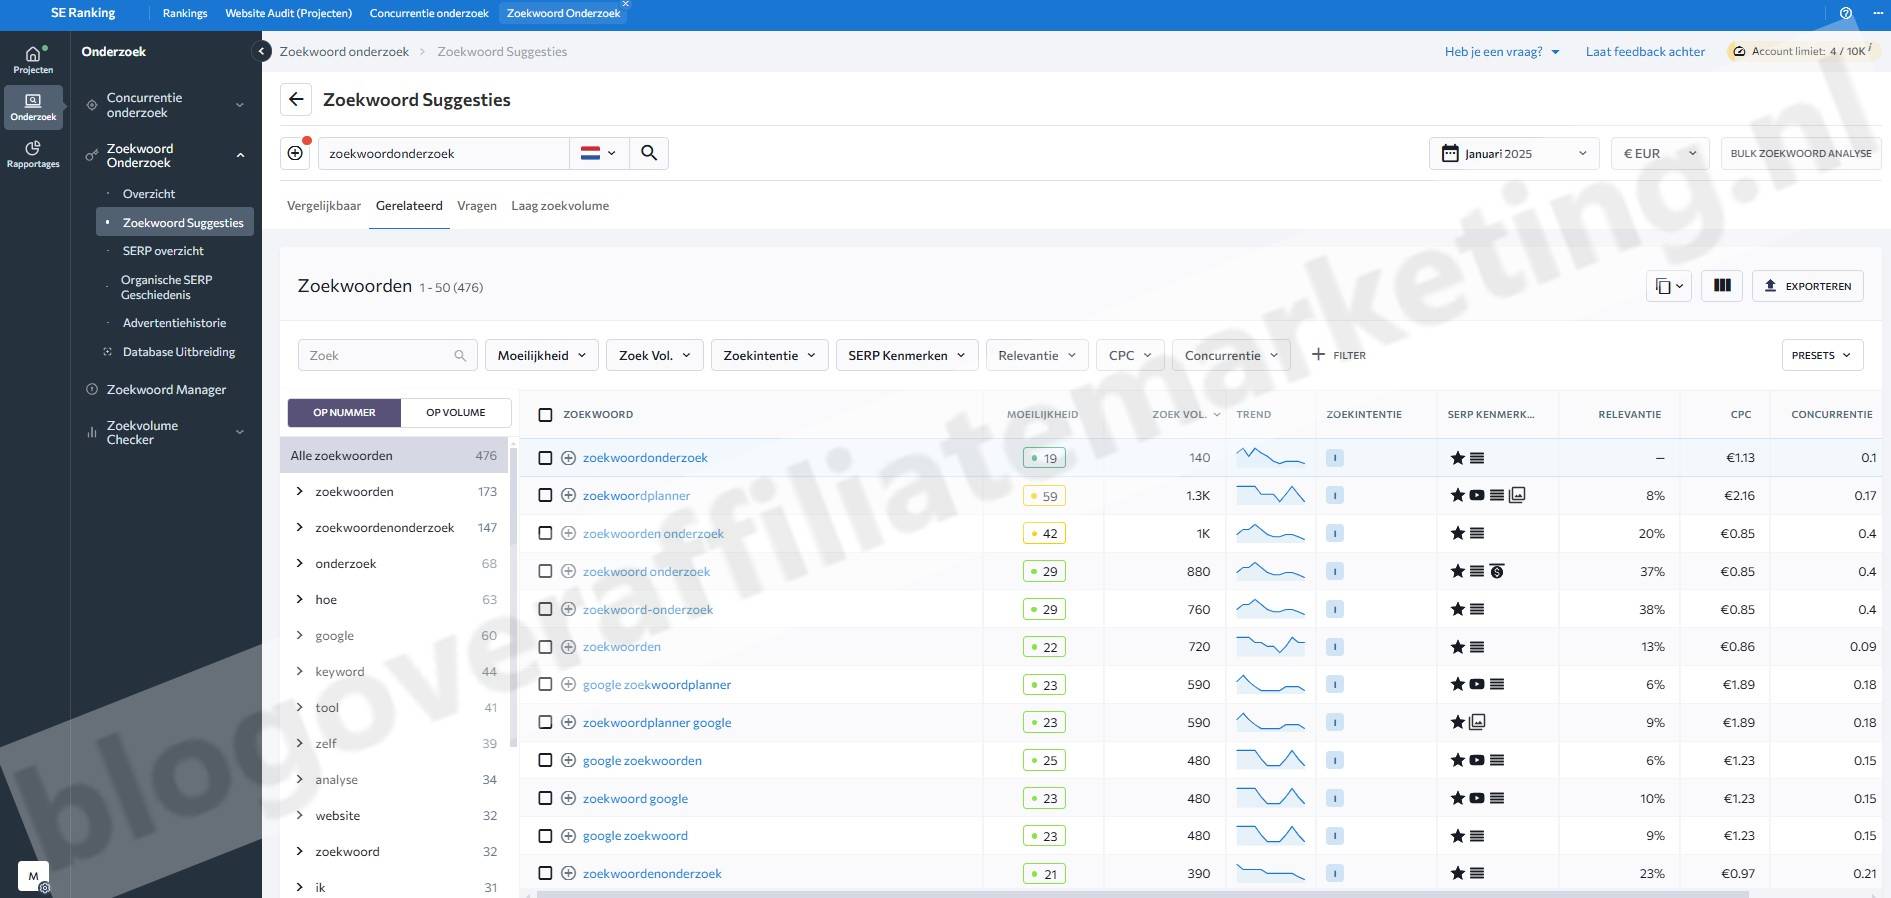Click the plus icon next to zoekwoordplanner
This screenshot has width=1891, height=898.
[568, 496]
